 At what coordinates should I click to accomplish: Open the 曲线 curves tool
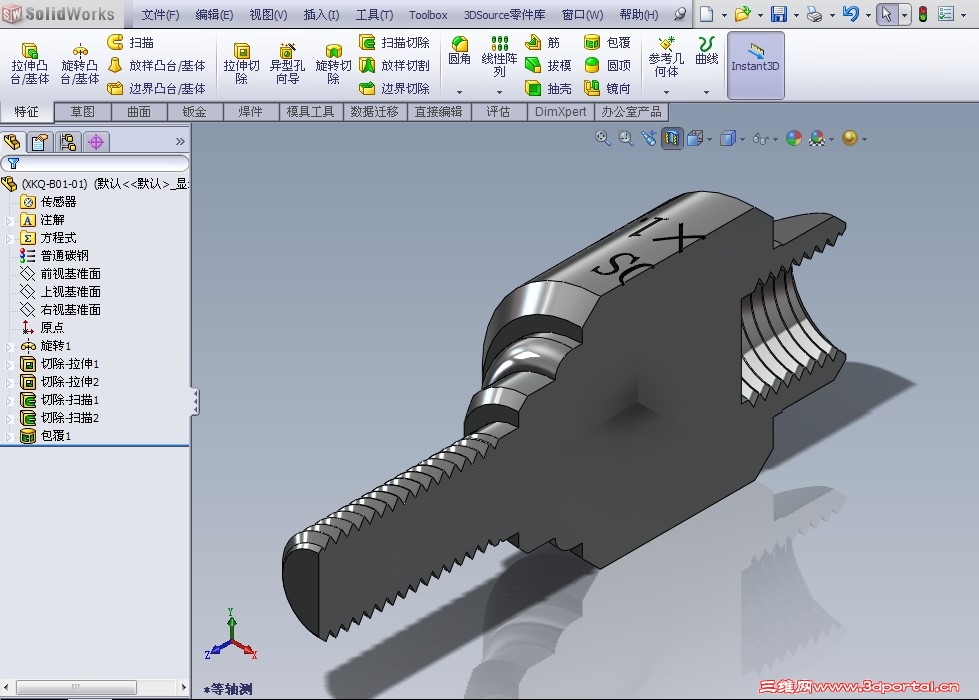tap(706, 51)
